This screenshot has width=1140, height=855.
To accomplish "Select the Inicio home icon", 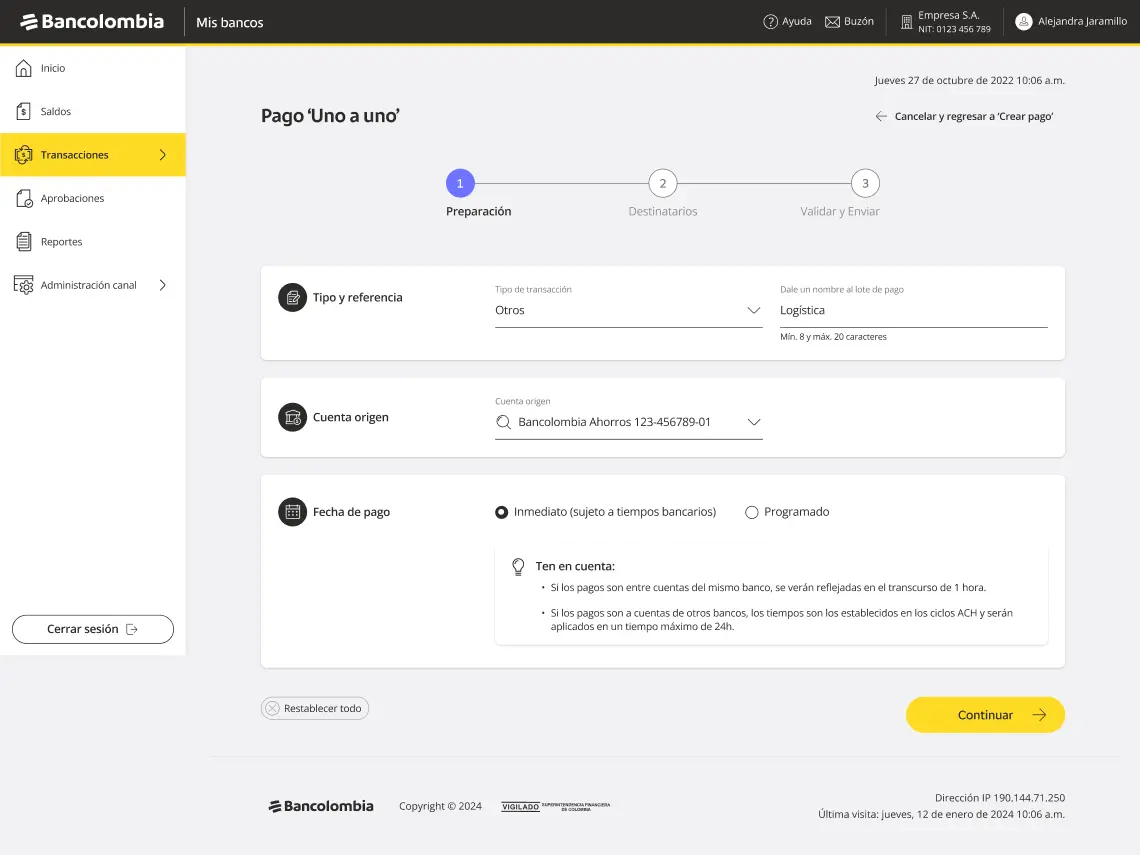I will click(22, 68).
